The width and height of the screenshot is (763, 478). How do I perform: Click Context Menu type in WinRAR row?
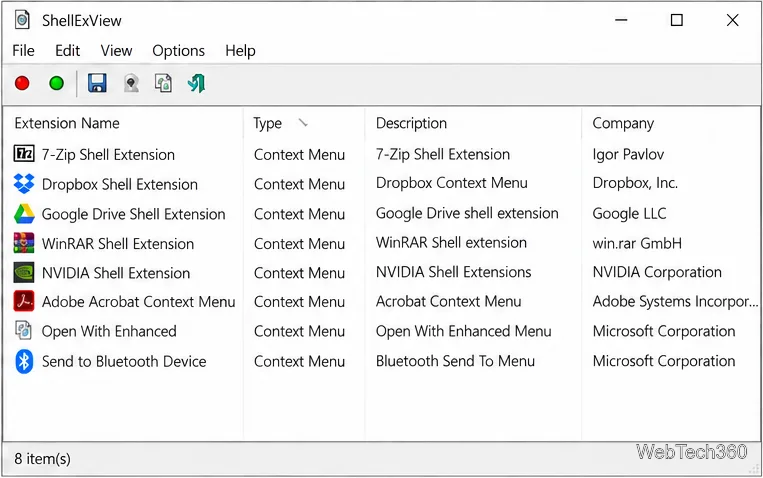(x=299, y=244)
